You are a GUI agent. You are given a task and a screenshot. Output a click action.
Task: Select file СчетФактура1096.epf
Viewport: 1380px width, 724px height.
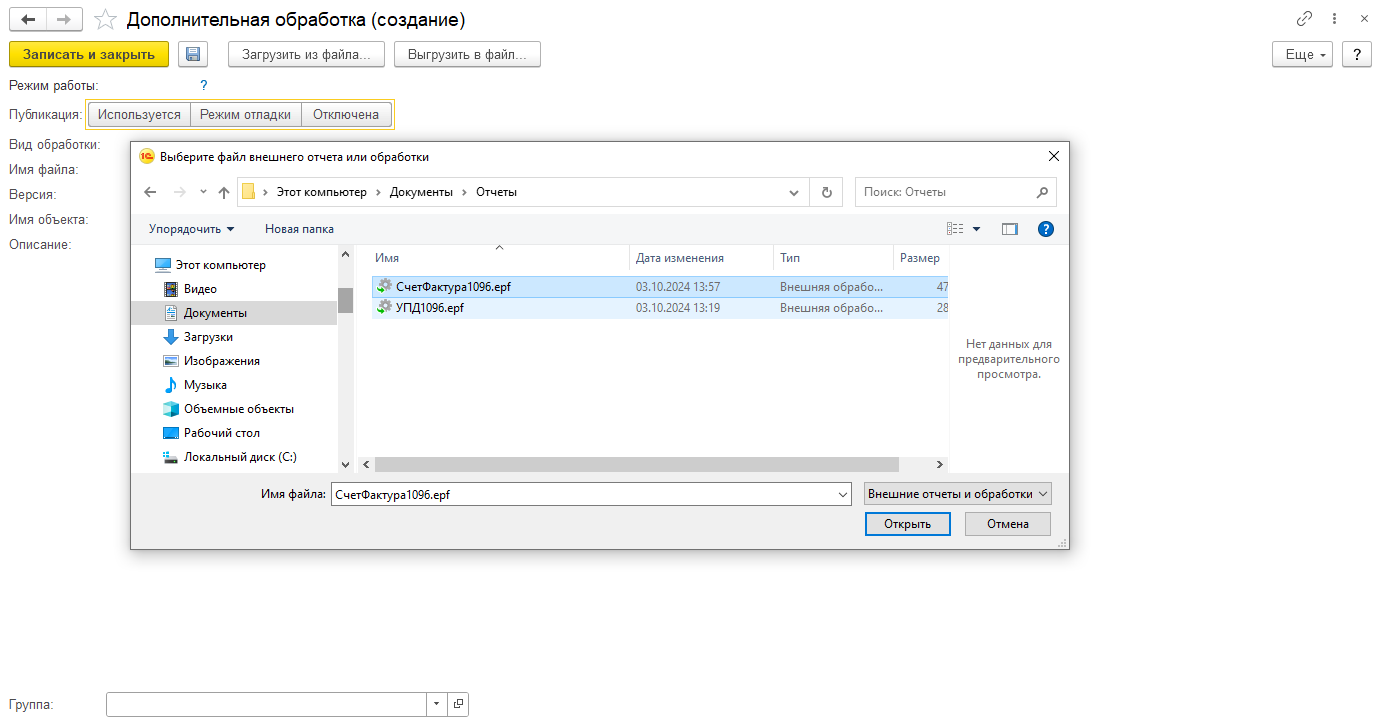660,287
